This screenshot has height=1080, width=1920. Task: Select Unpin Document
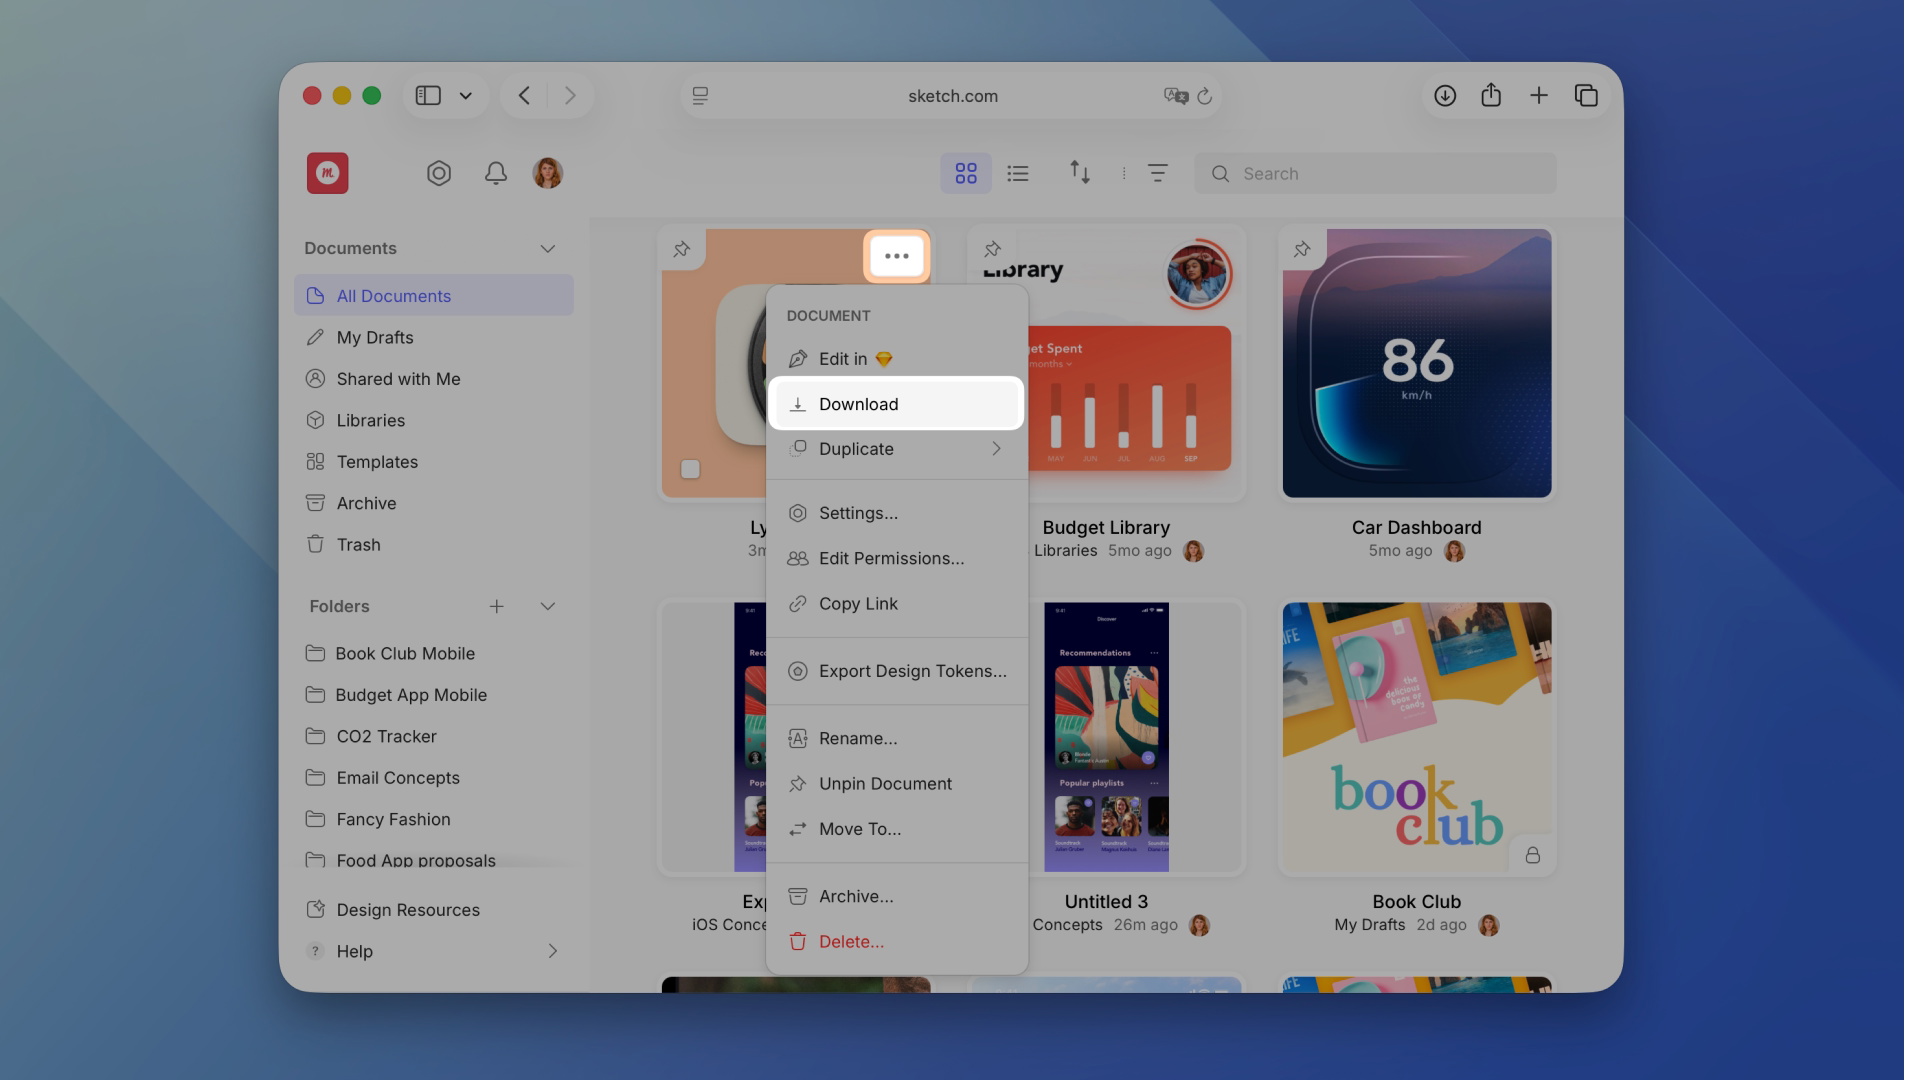pos(897,783)
